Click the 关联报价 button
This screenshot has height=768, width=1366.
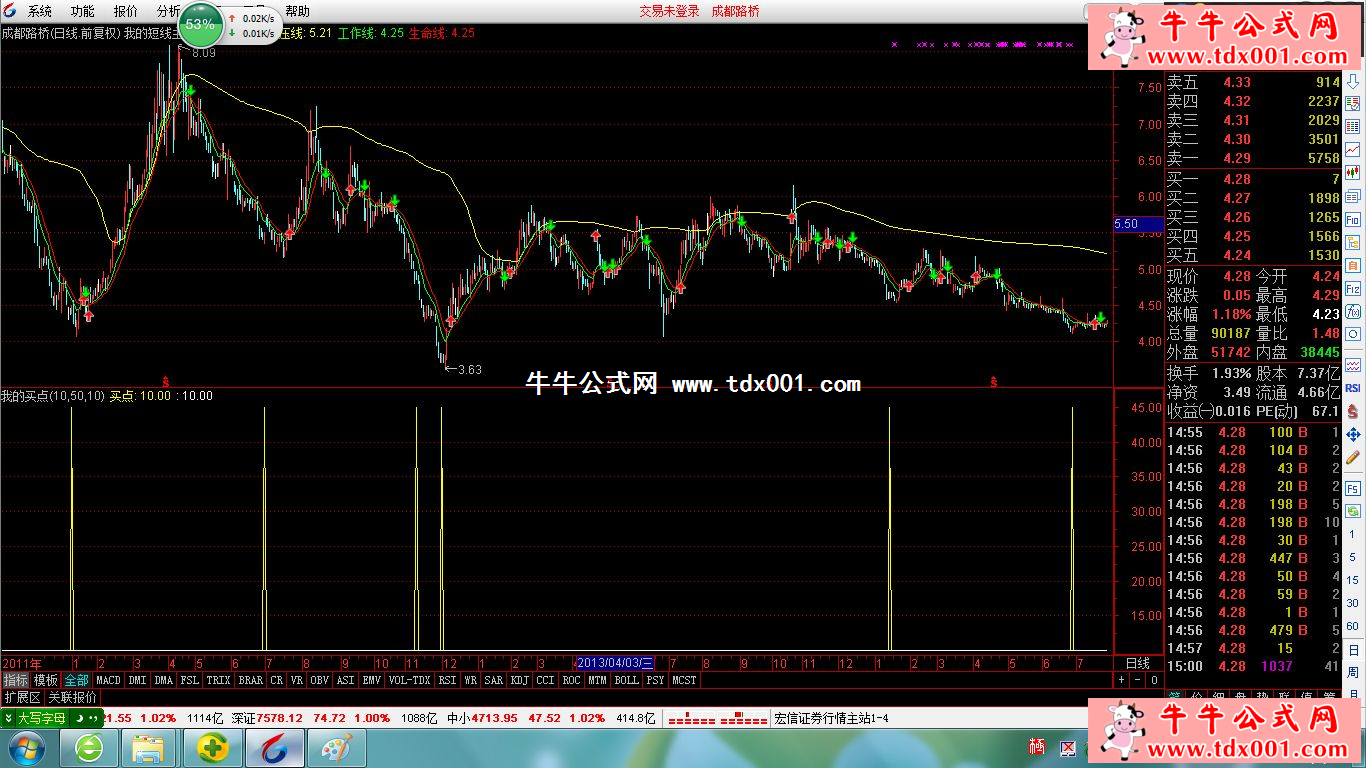coord(73,697)
